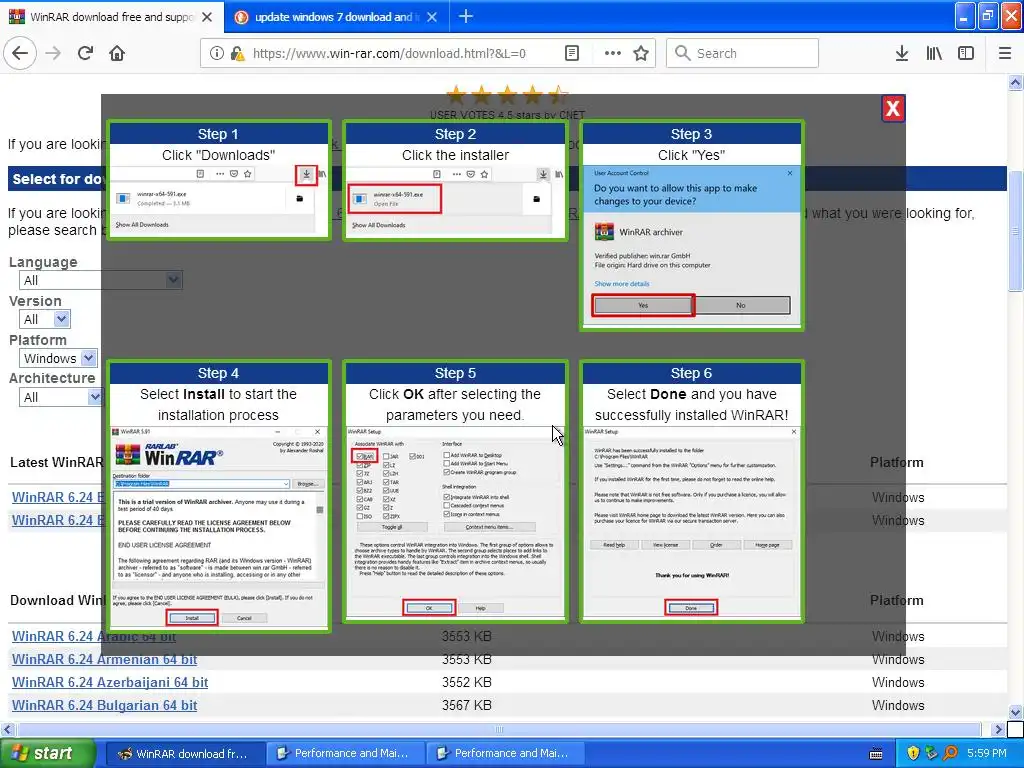The width and height of the screenshot is (1024, 768).
Task: Click the magnifier tray icon
Action: pyautogui.click(x=950, y=754)
